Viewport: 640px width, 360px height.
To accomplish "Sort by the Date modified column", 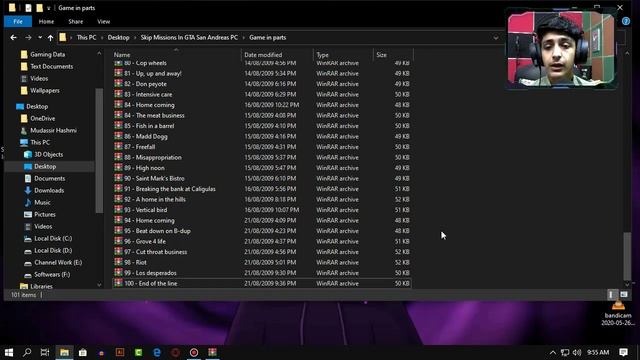I will (x=263, y=55).
